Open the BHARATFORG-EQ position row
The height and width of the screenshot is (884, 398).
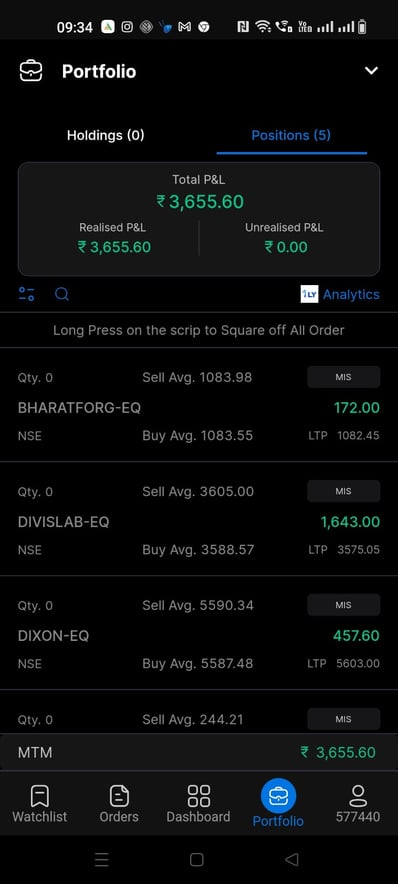(x=199, y=405)
